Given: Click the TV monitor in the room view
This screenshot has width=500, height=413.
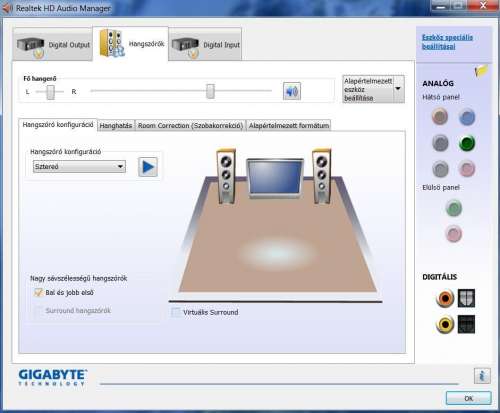Looking at the screenshot, I should tap(275, 178).
